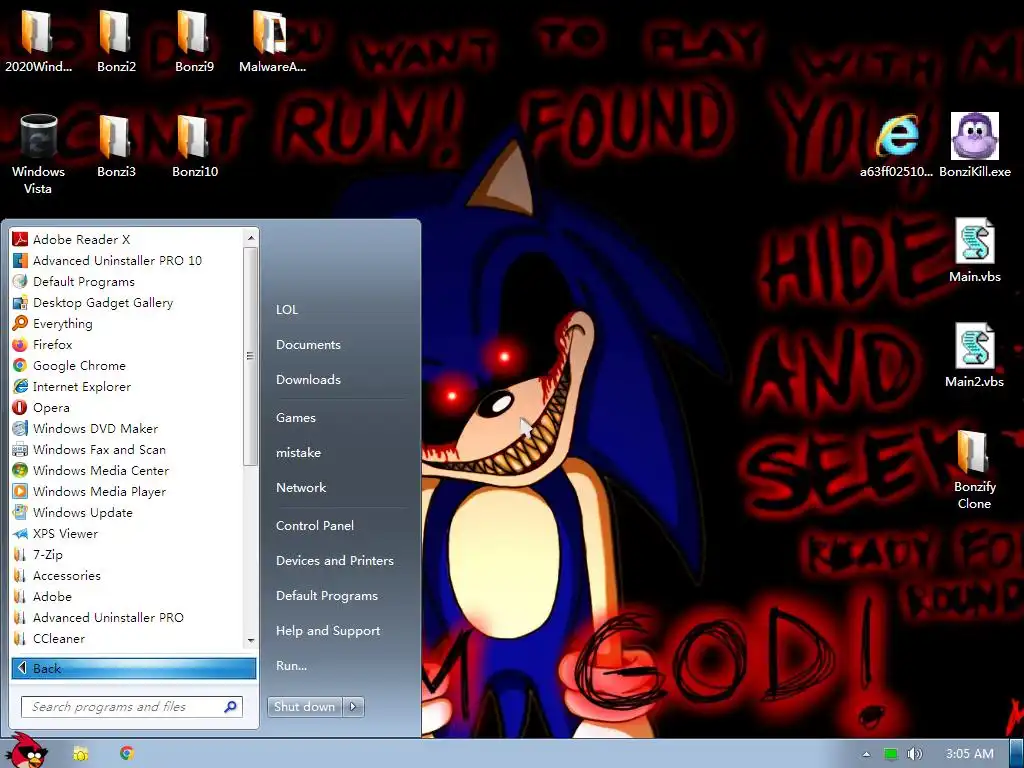This screenshot has width=1024, height=768.
Task: Open Internet Explorer from programs list
Action: [128, 387]
